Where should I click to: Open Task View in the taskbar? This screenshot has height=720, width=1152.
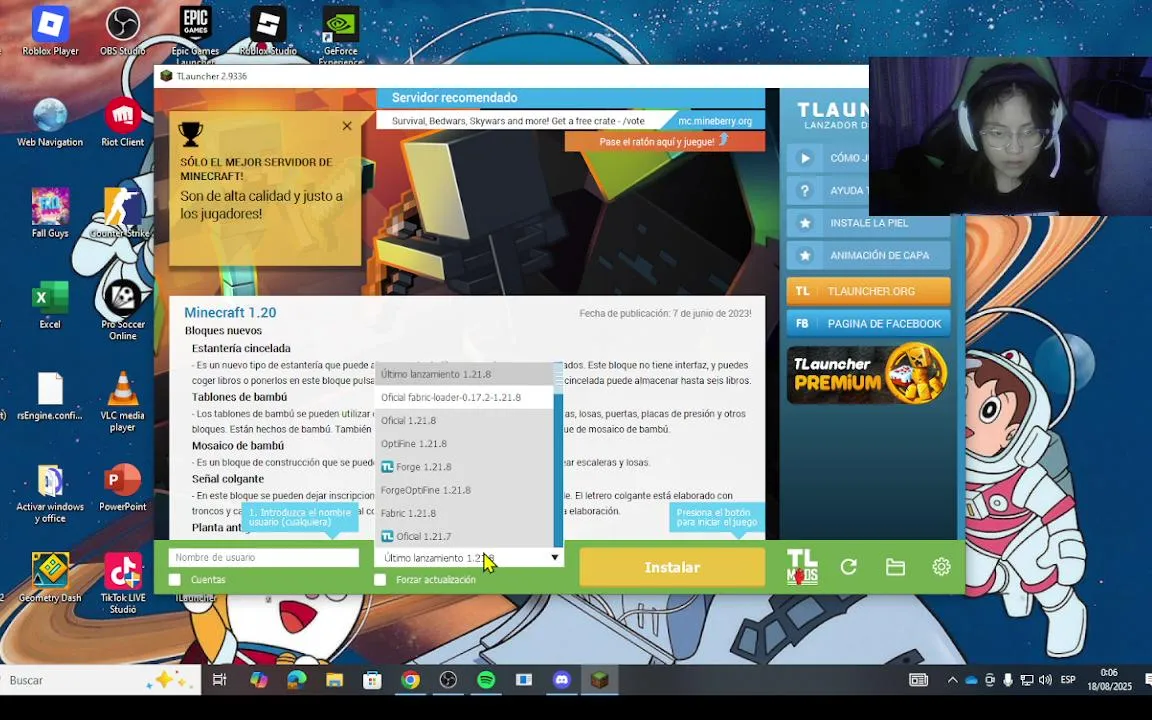pos(220,680)
